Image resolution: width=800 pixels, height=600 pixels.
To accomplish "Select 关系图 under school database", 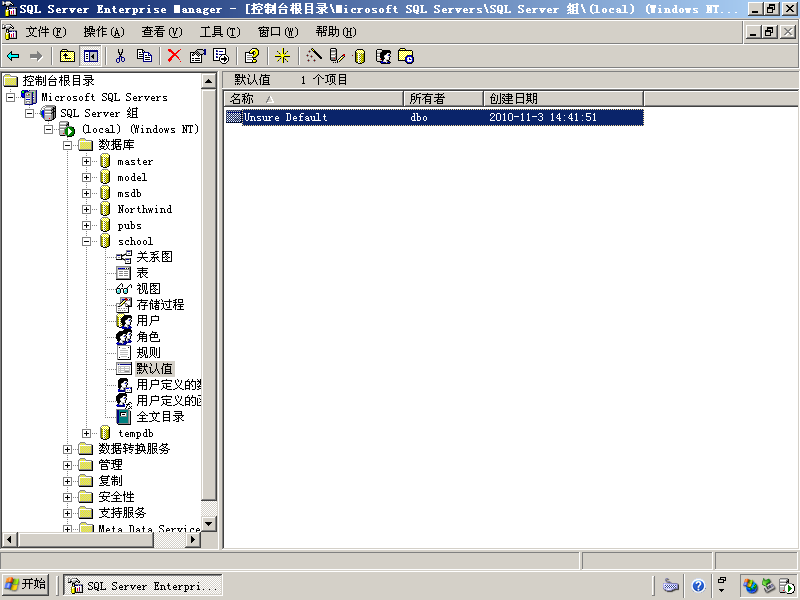I will tap(154, 257).
